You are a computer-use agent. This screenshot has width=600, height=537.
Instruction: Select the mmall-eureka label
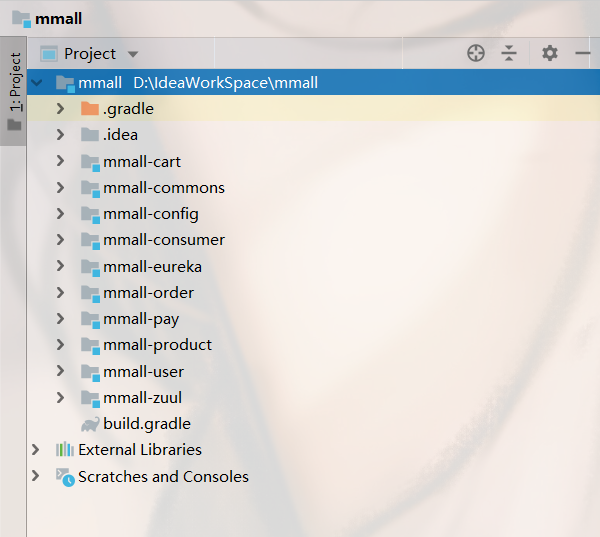click(152, 266)
